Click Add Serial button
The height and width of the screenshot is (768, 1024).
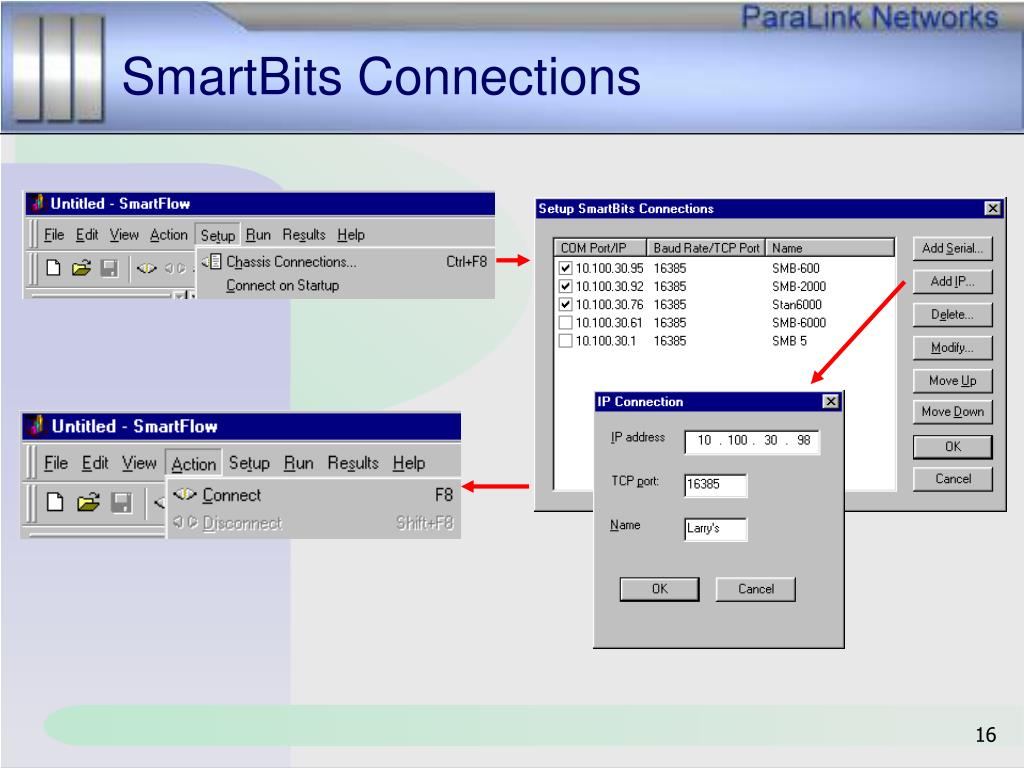(952, 248)
